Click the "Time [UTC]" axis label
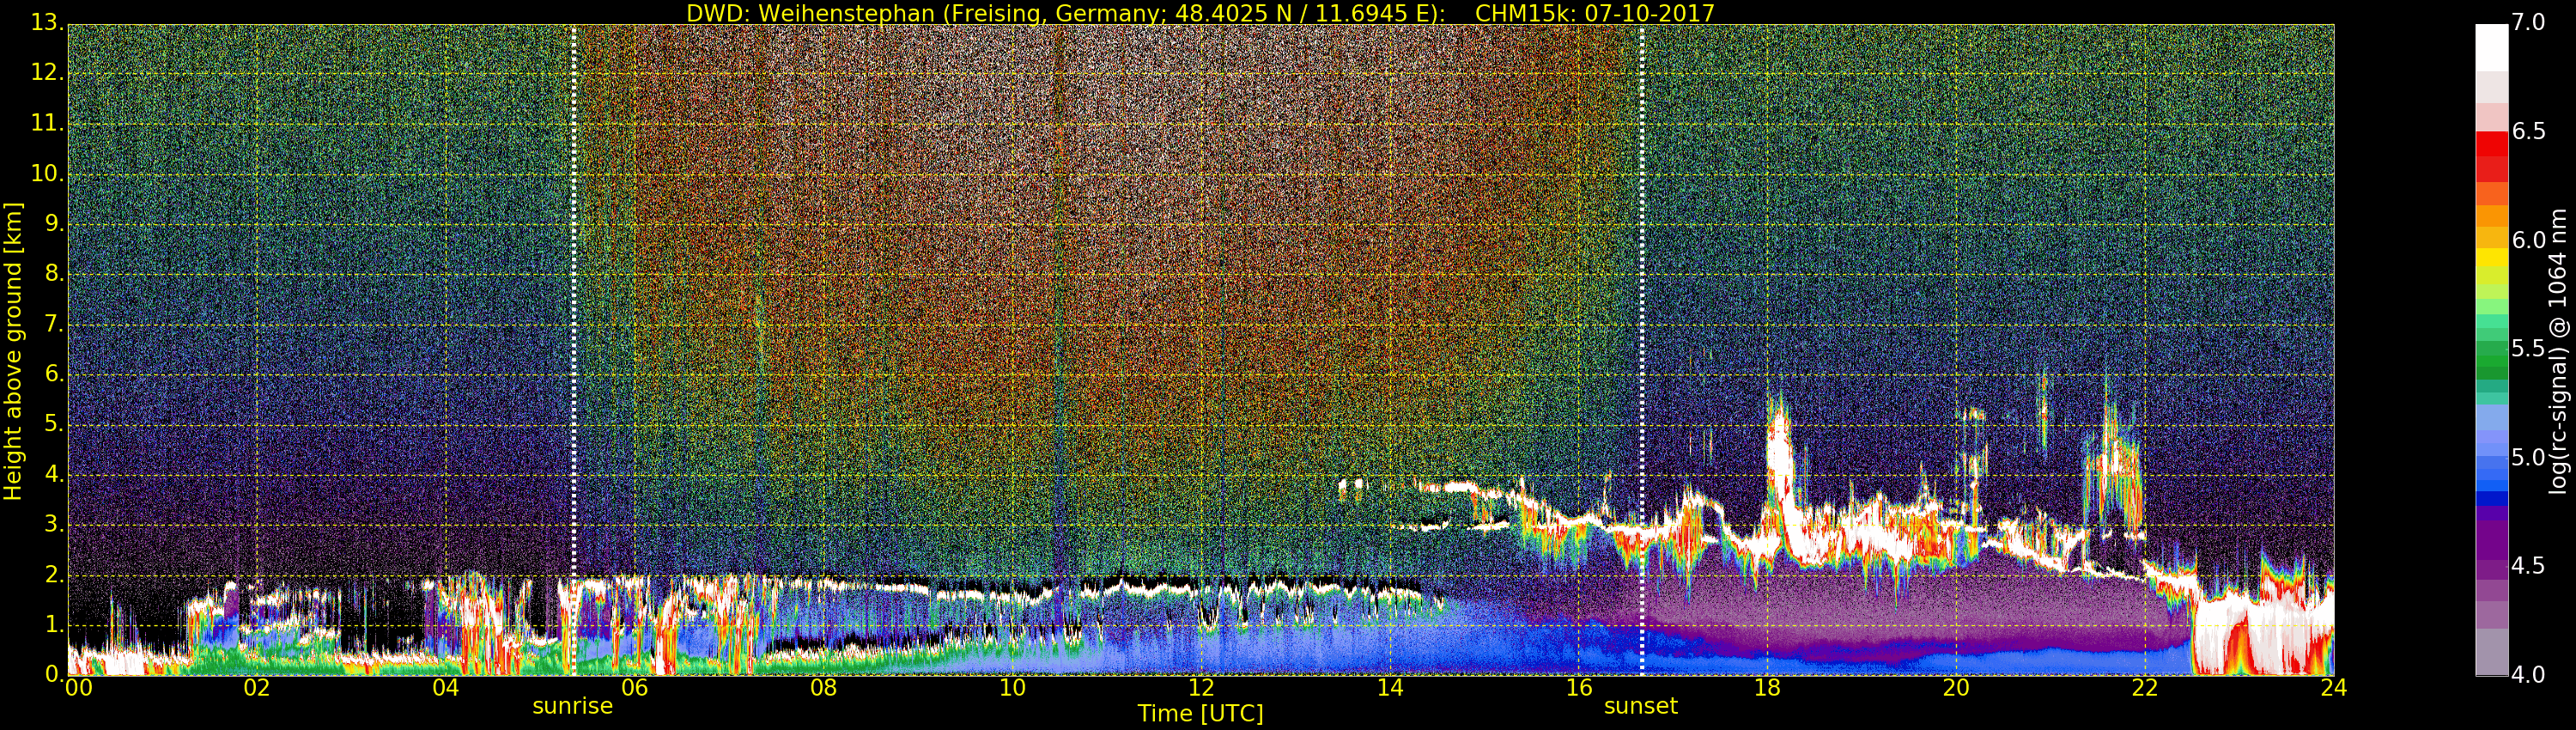Viewport: 2576px width, 730px height. click(x=1200, y=714)
